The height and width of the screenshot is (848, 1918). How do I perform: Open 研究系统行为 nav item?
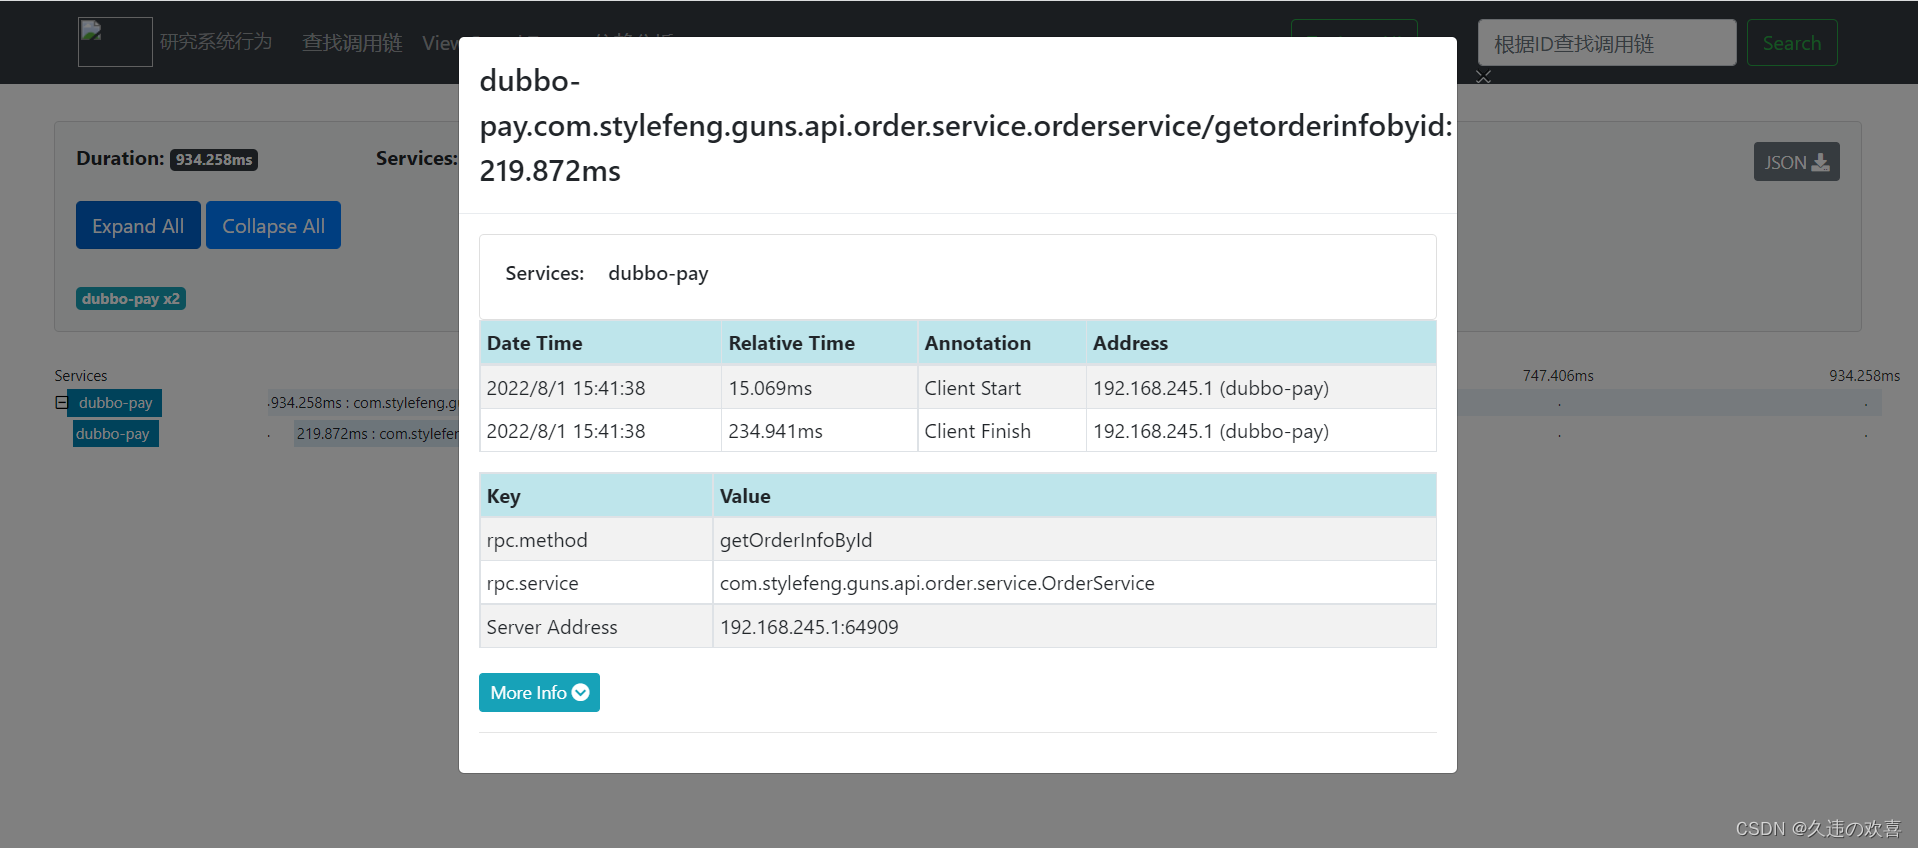click(216, 42)
